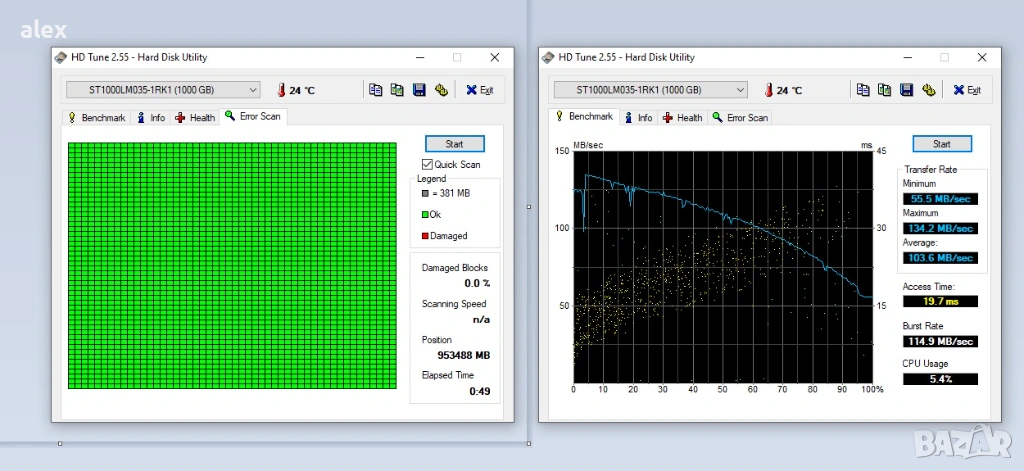
Task: Save screenshot via floppy icon in right window
Action: click(x=906, y=90)
